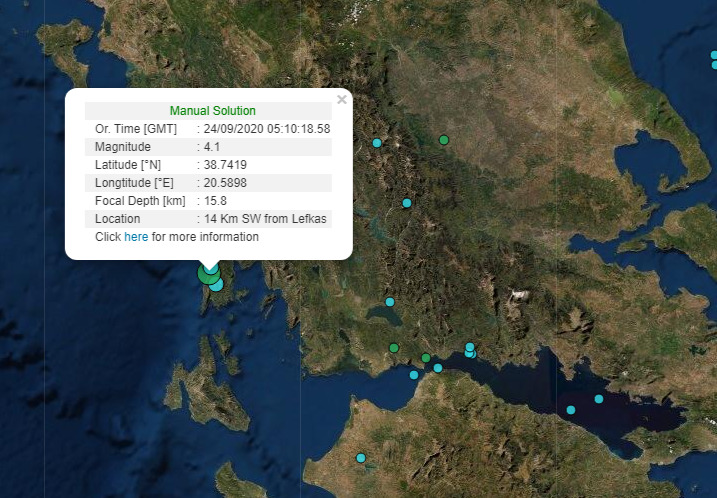Select location text '14 Km SW from Lefkas'
Screen dimensions: 717x498
click(x=265, y=219)
